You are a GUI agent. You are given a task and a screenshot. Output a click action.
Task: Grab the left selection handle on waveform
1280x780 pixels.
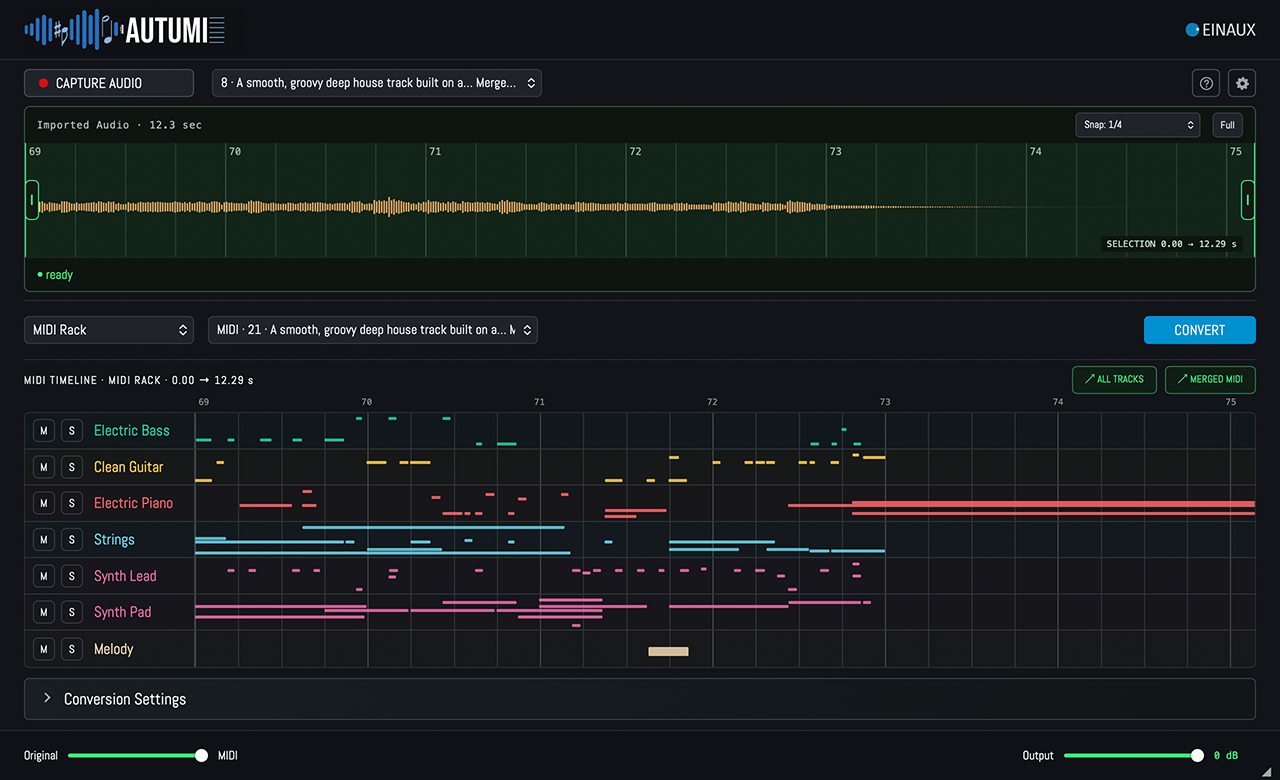point(32,200)
